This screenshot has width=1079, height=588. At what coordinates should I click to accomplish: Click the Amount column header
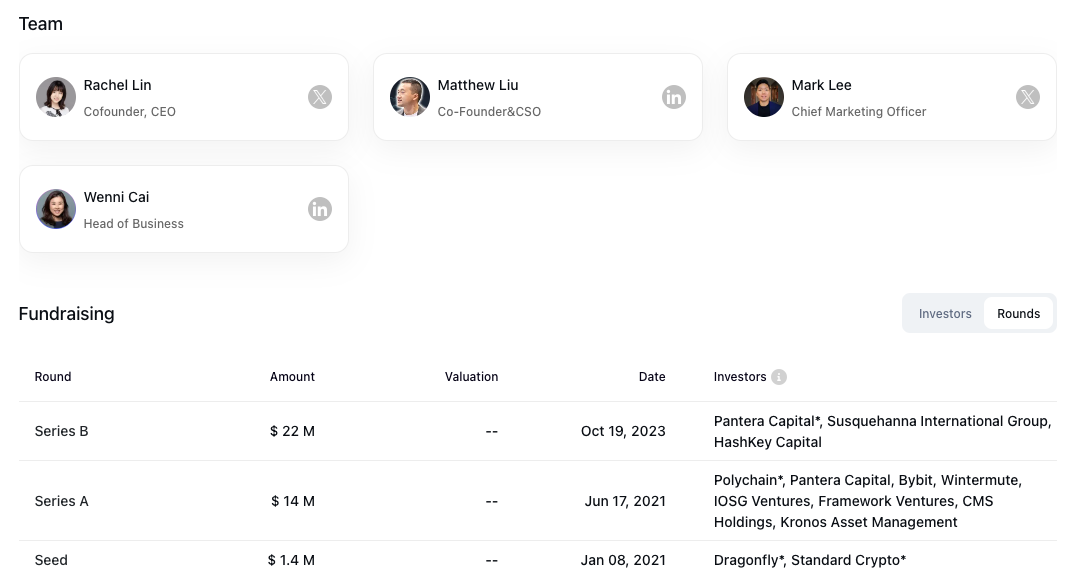292,377
